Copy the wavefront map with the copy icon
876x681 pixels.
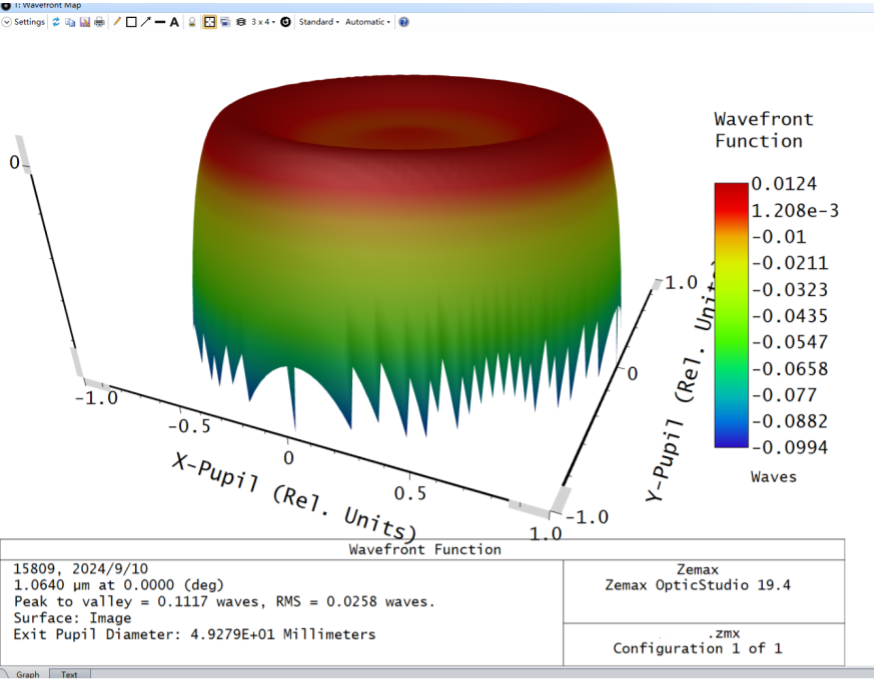pos(70,22)
